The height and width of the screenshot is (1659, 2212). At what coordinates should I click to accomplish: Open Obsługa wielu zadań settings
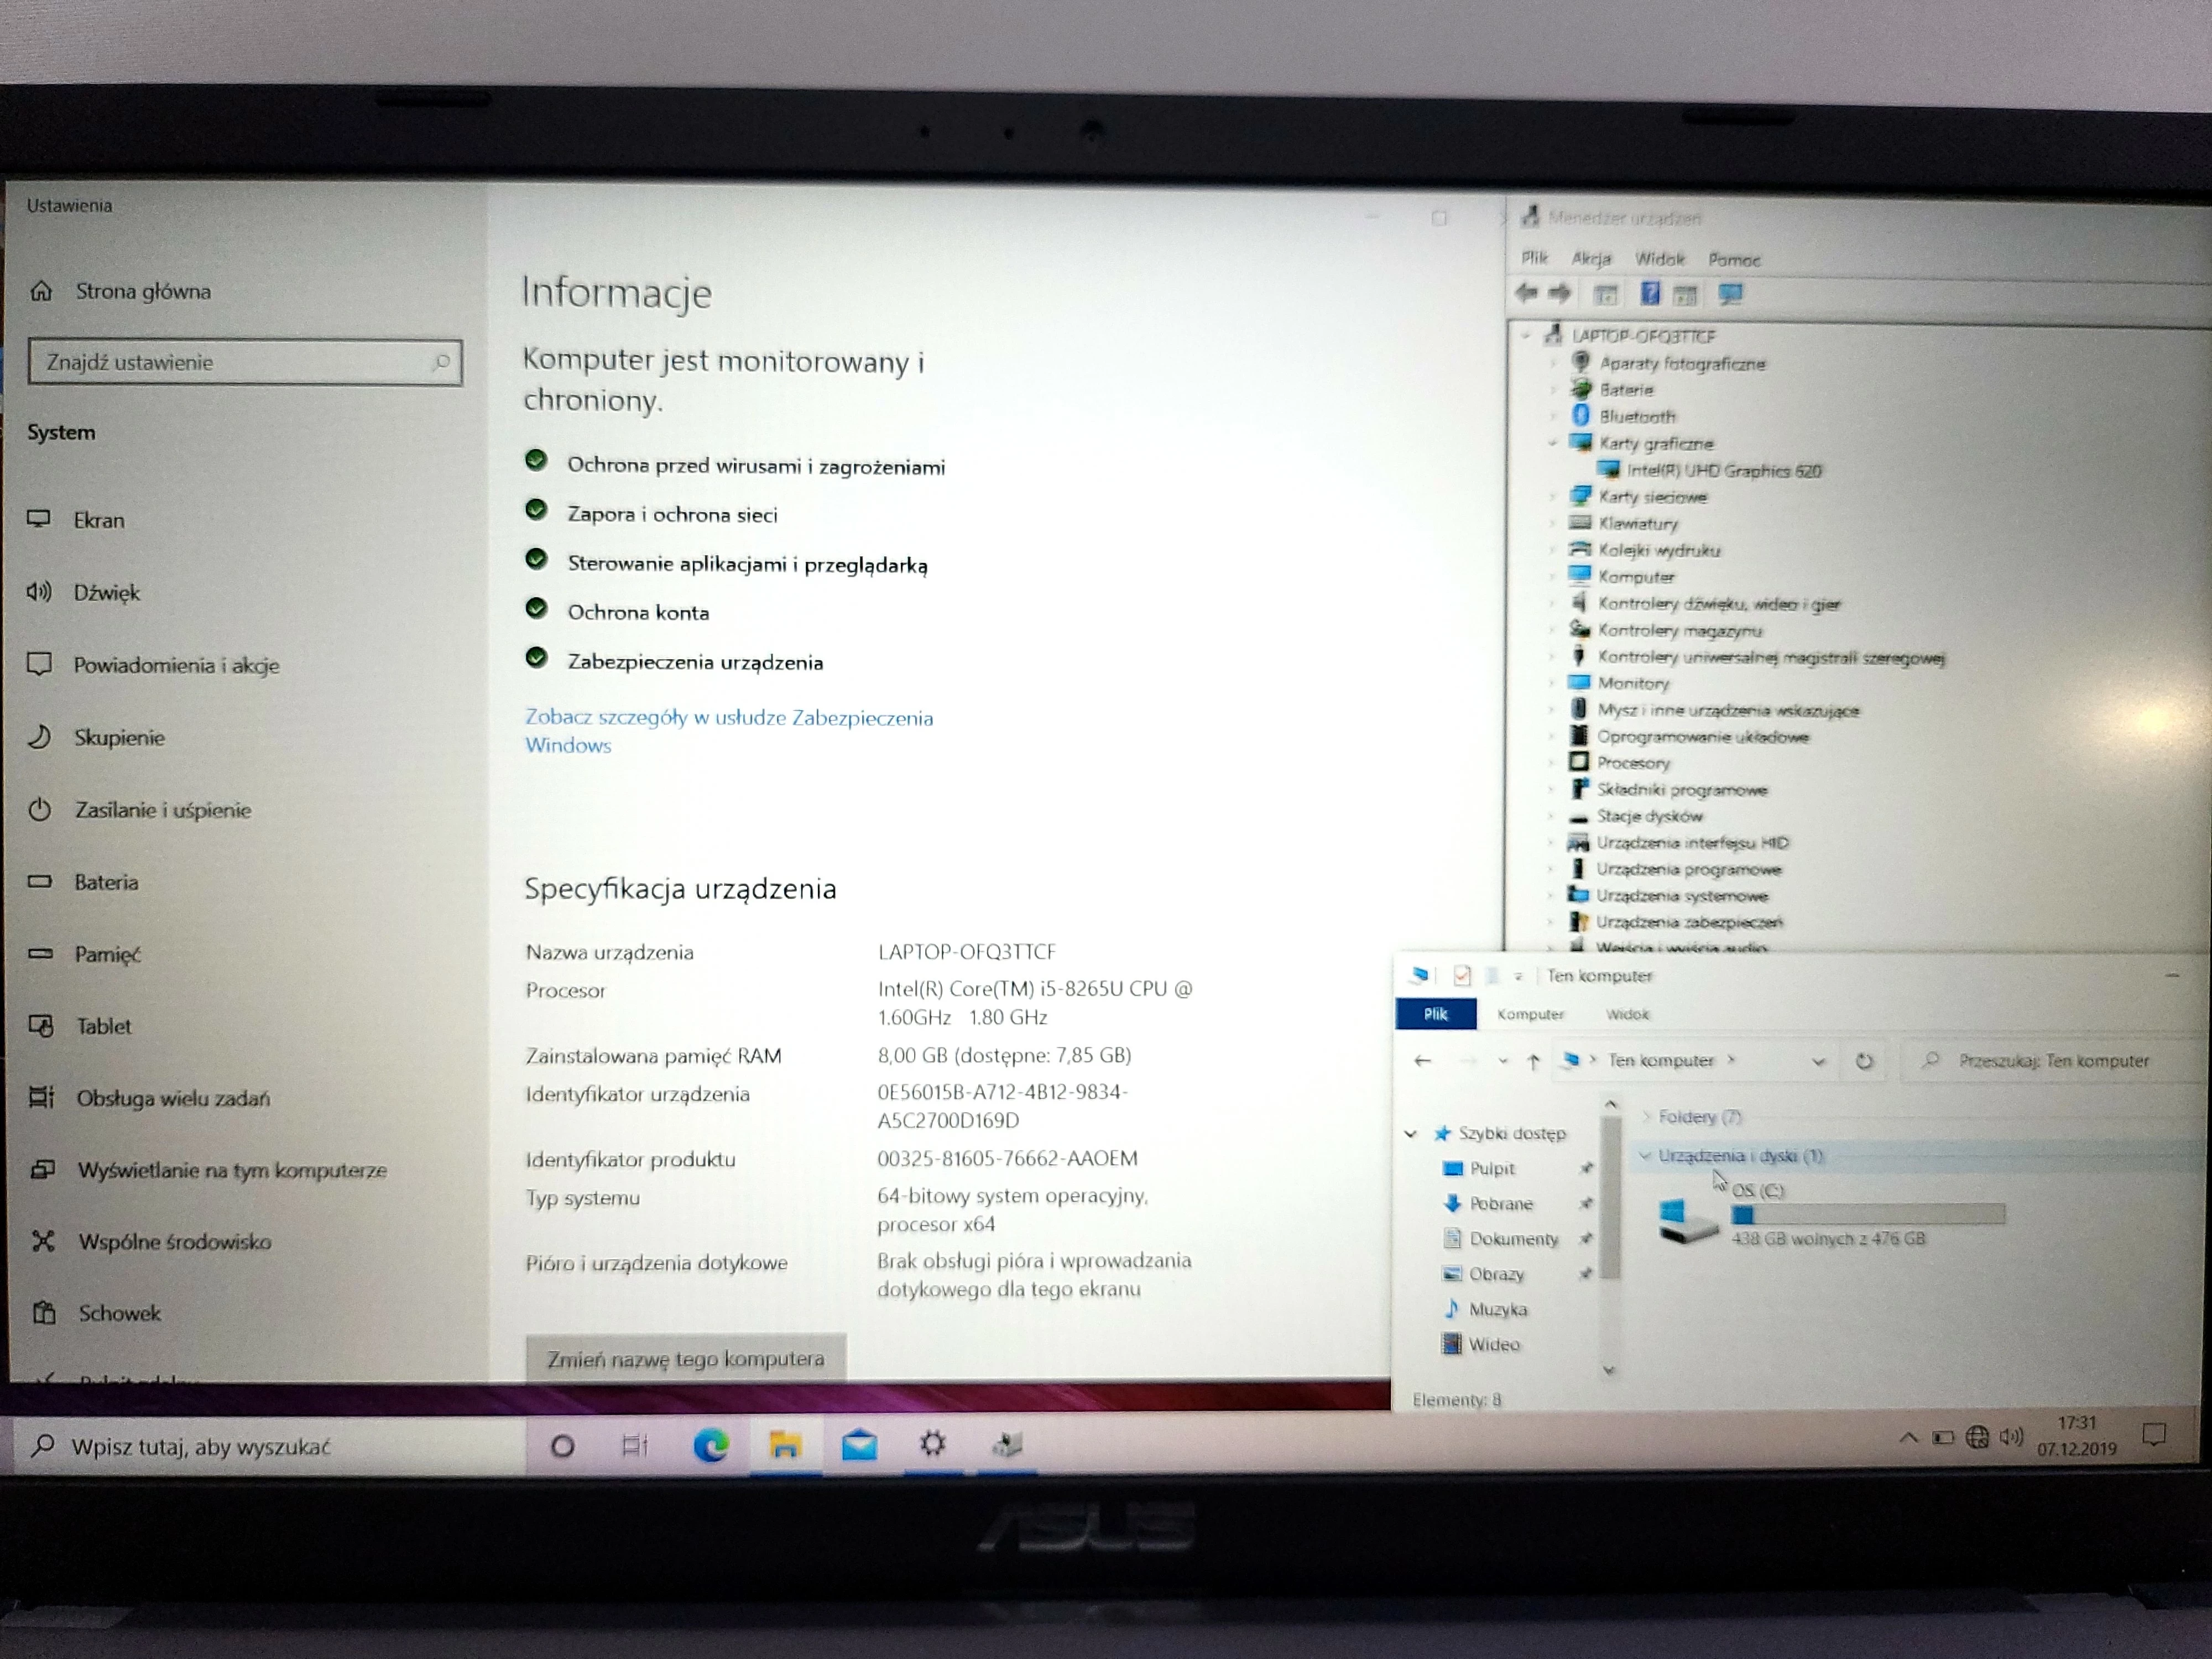149,1098
